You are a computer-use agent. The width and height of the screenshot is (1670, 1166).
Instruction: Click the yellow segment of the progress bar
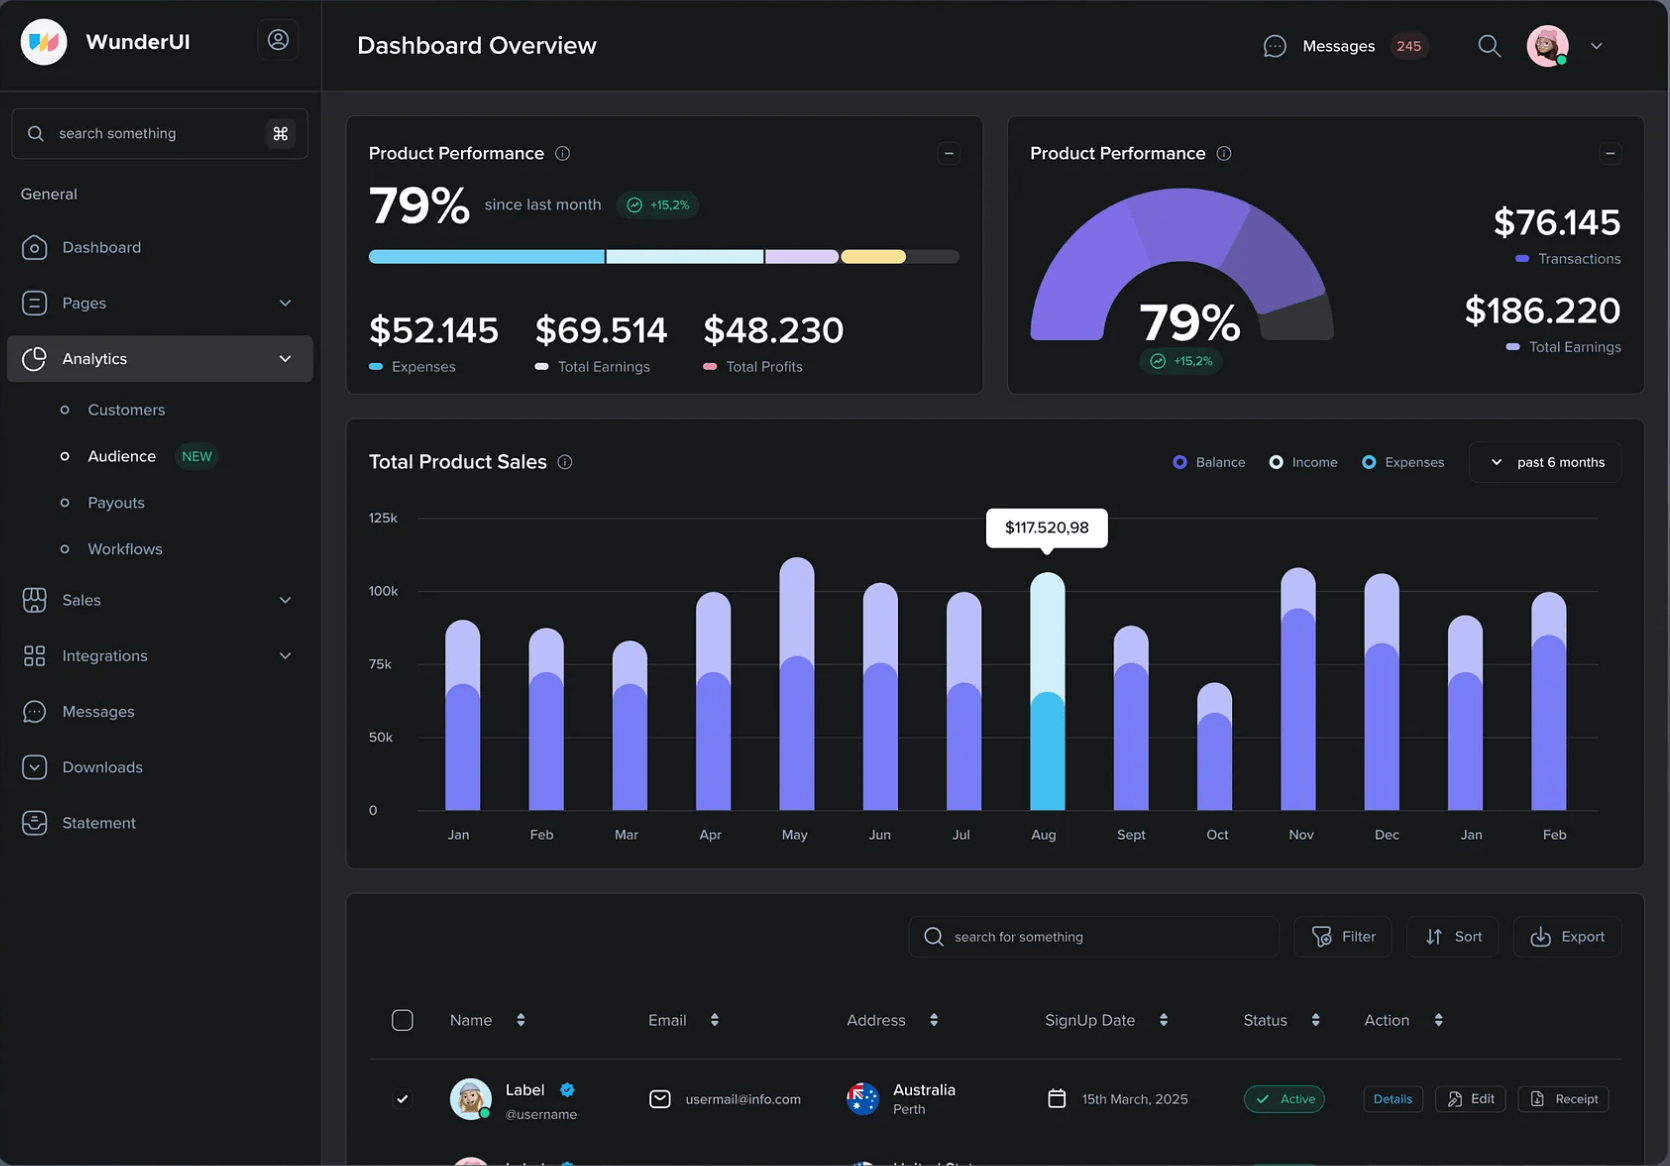(x=874, y=257)
